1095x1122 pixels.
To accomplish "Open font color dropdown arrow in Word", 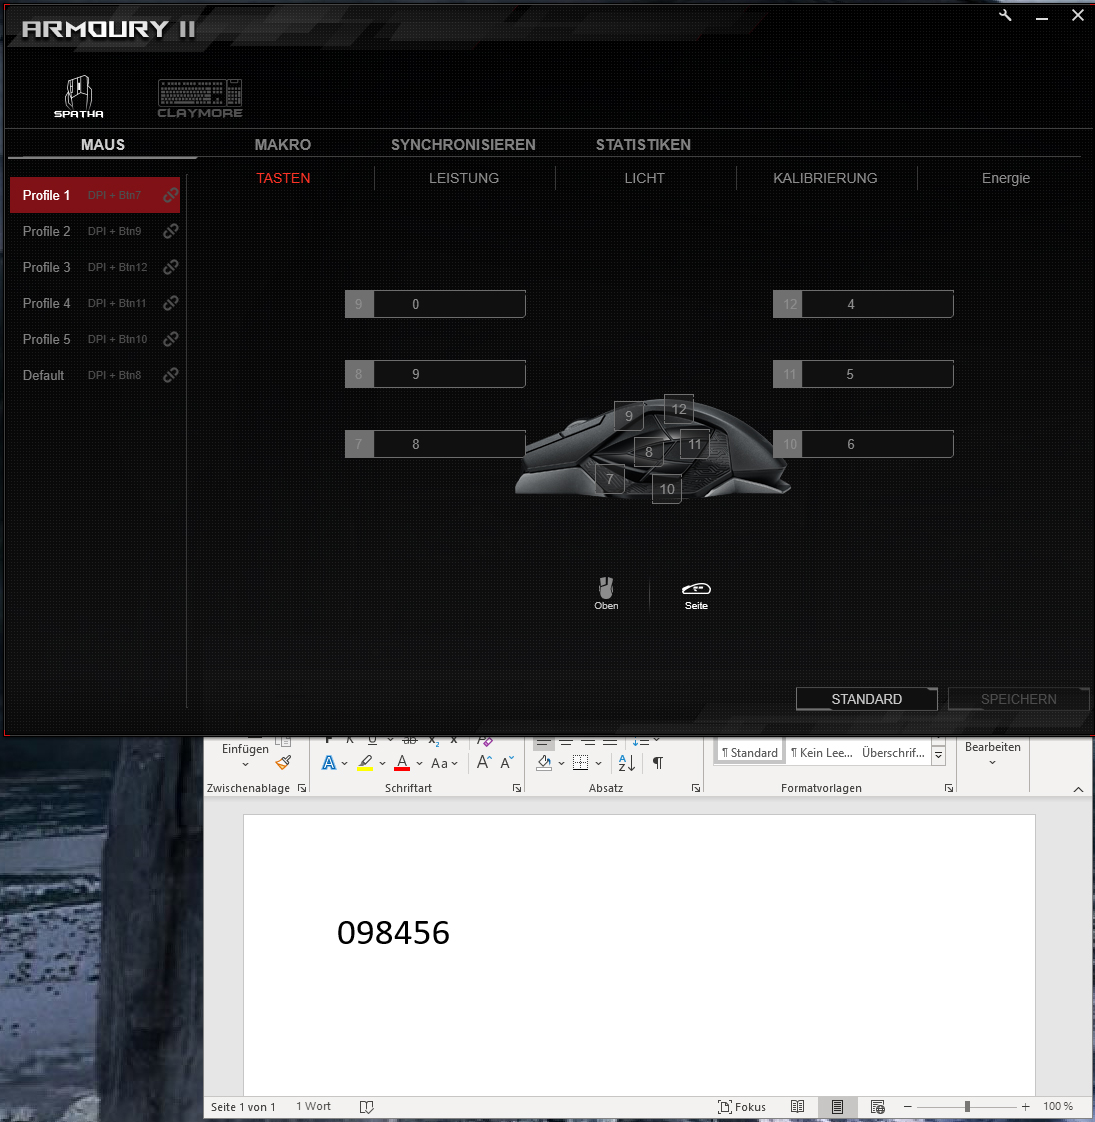I will click(419, 764).
